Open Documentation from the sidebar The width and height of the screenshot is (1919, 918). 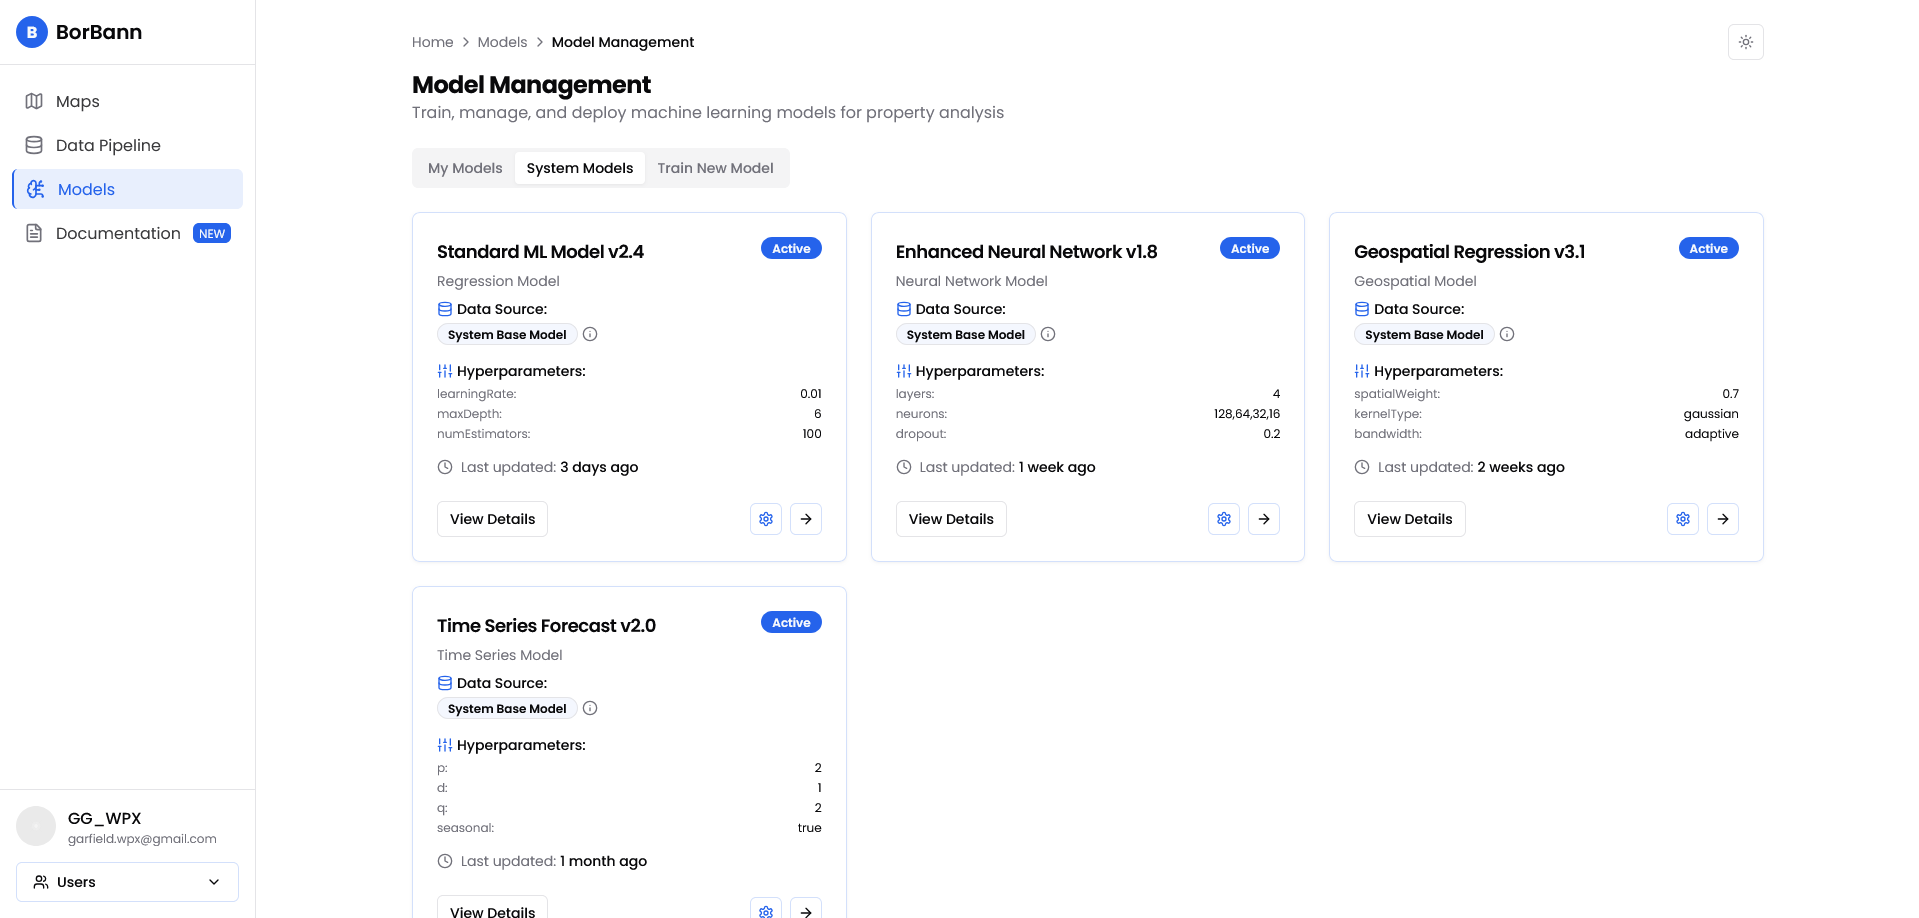(118, 233)
